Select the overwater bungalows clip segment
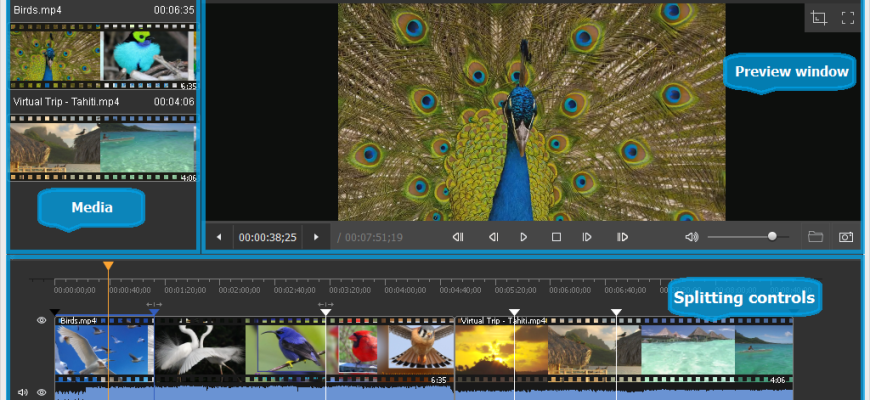Screen dimensions: 870x400 point(688,350)
